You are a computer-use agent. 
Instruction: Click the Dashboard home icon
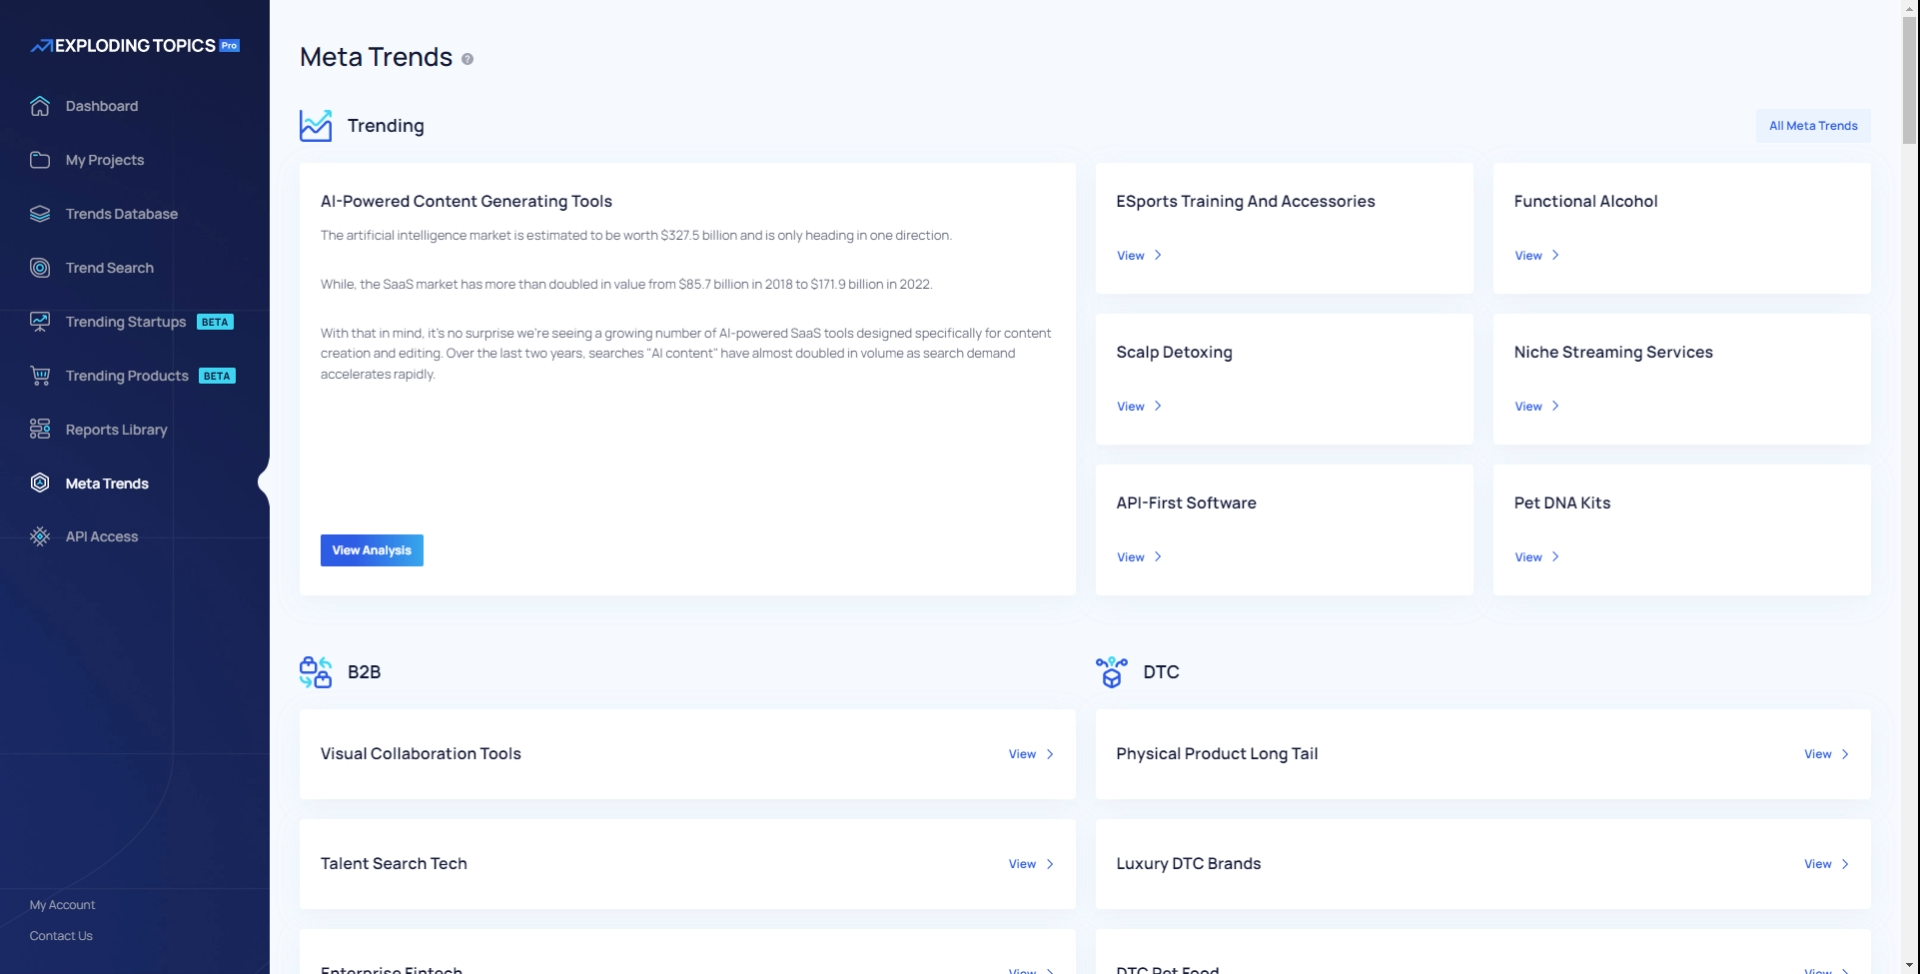click(40, 106)
